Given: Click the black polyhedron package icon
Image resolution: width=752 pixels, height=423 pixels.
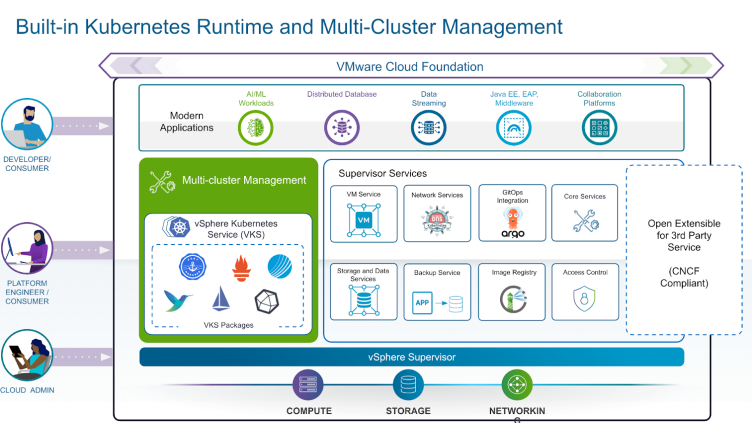Looking at the screenshot, I should [267, 301].
